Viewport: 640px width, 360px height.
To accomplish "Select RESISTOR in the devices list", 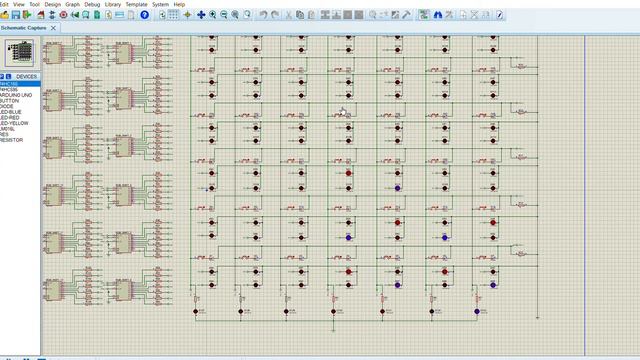I will click(x=11, y=140).
